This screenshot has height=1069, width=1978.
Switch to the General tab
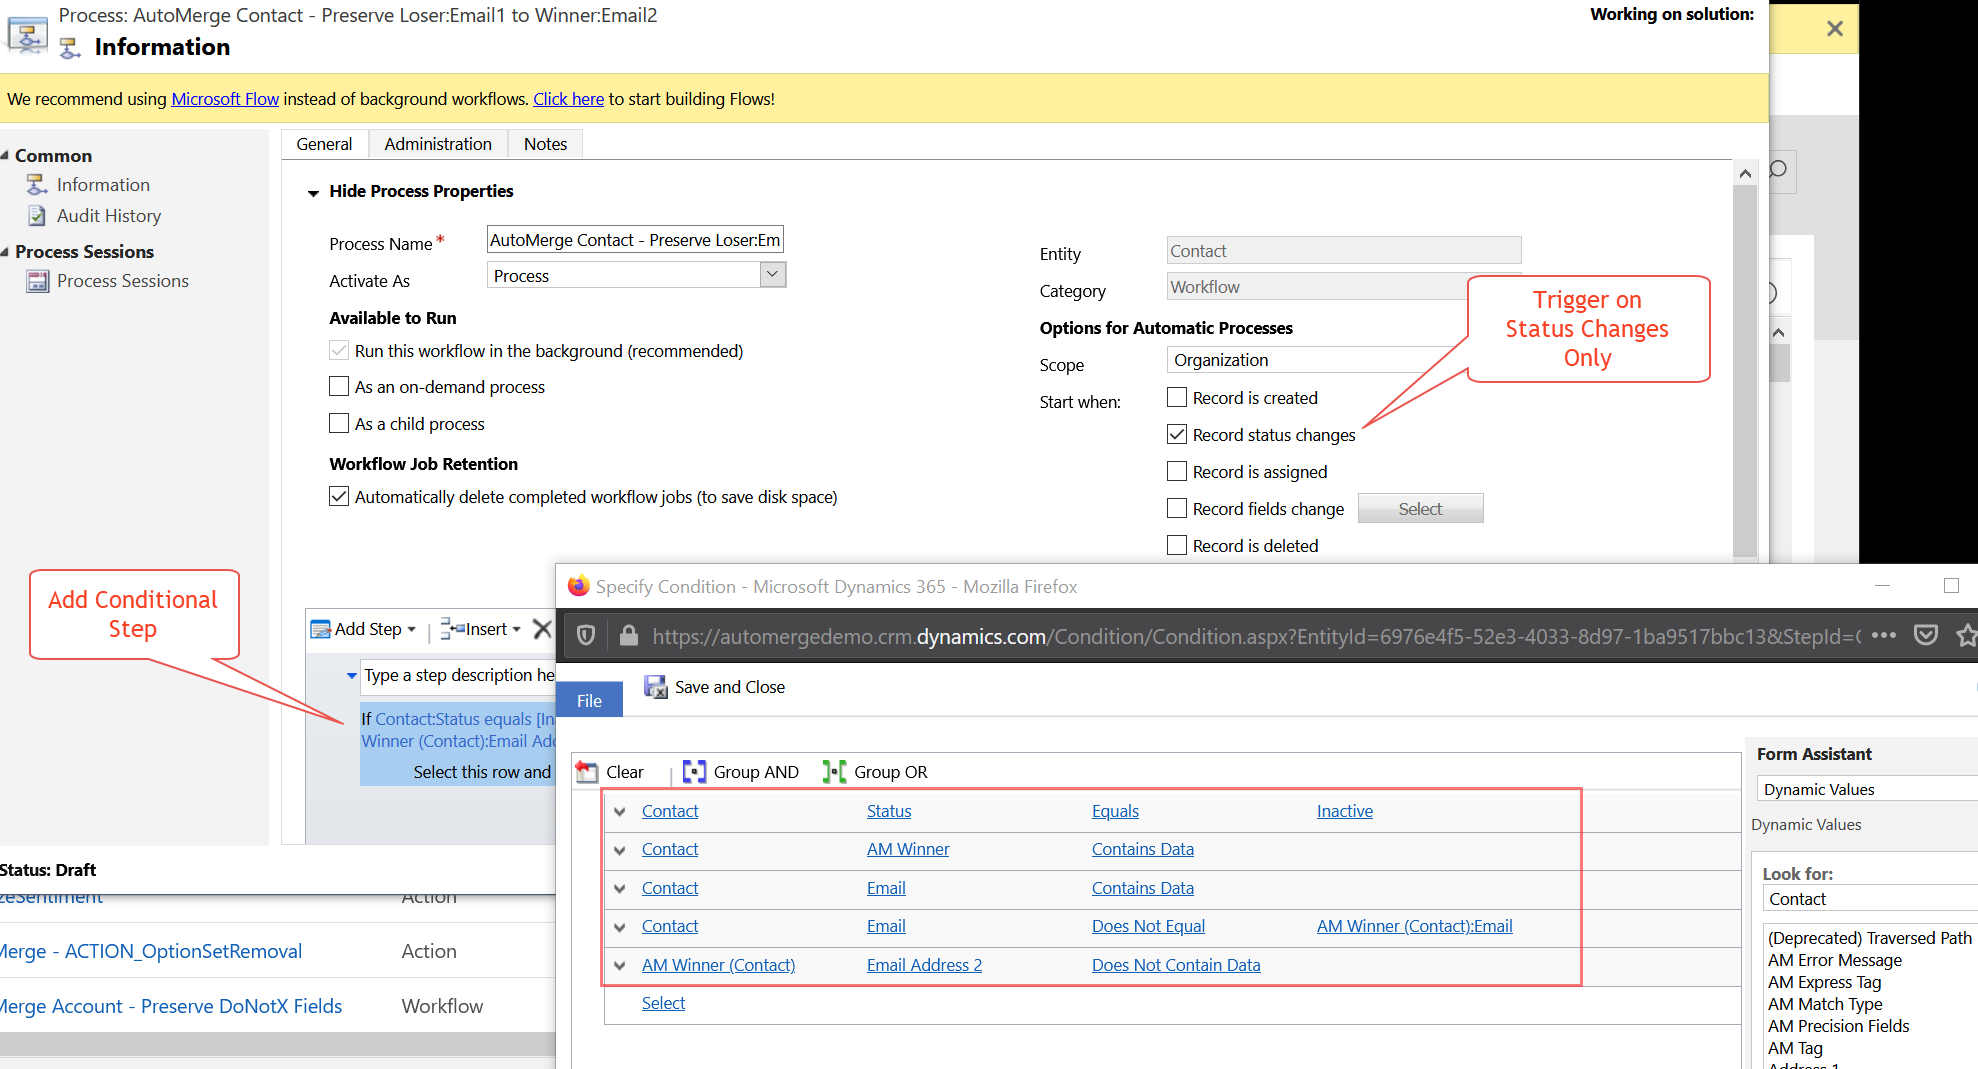point(324,144)
